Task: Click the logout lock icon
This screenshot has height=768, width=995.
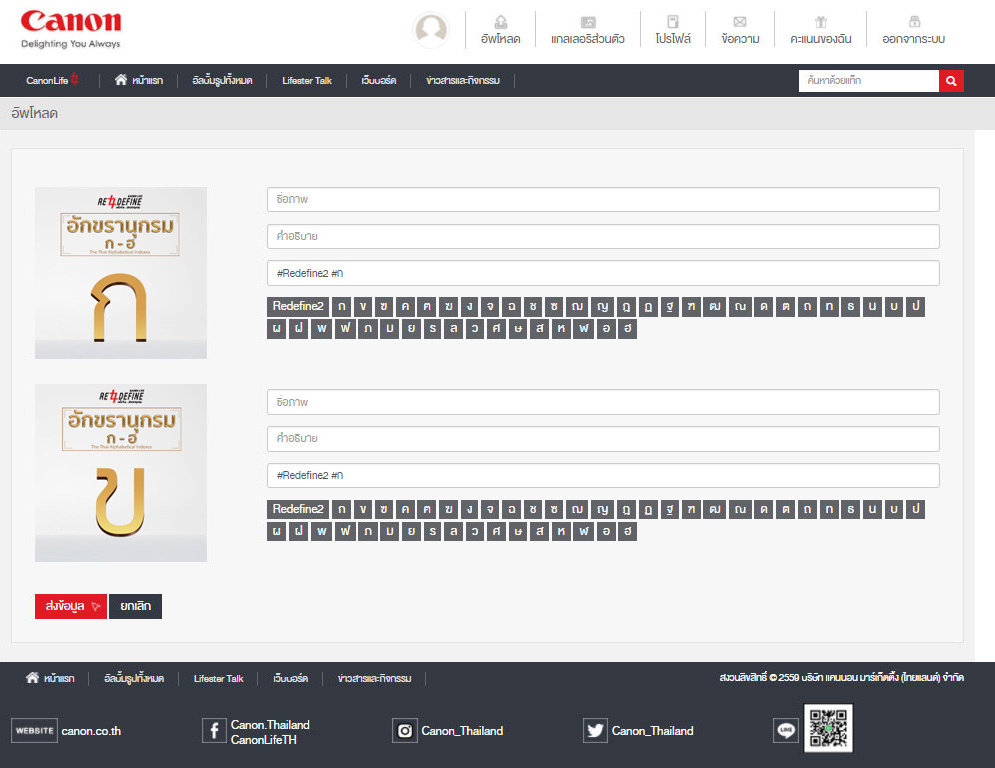Action: (913, 22)
